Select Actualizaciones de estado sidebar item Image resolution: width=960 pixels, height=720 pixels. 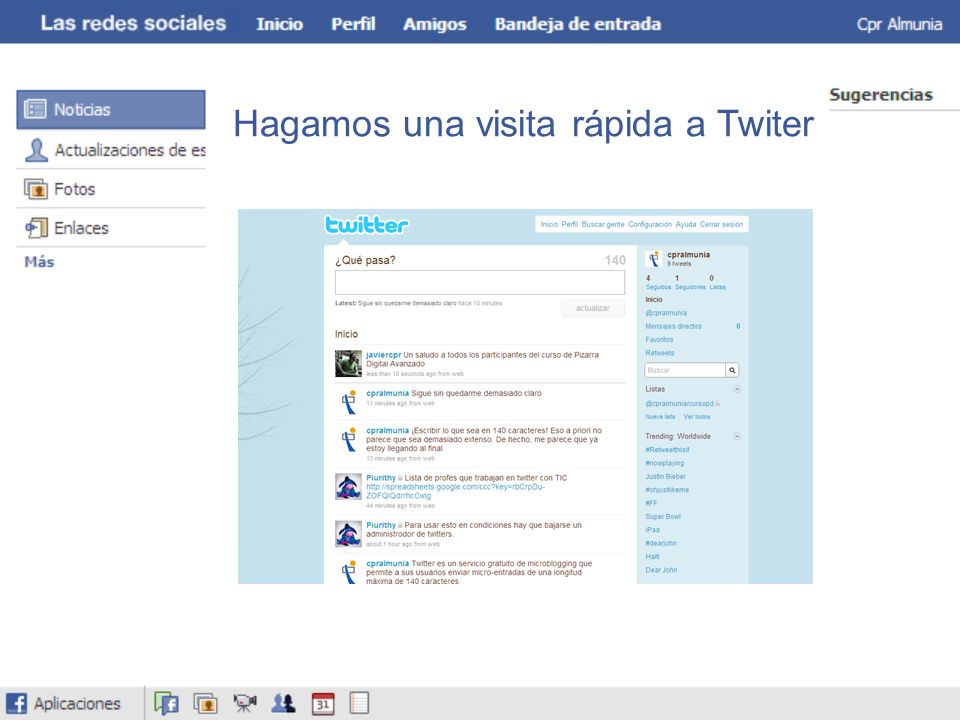pos(111,149)
